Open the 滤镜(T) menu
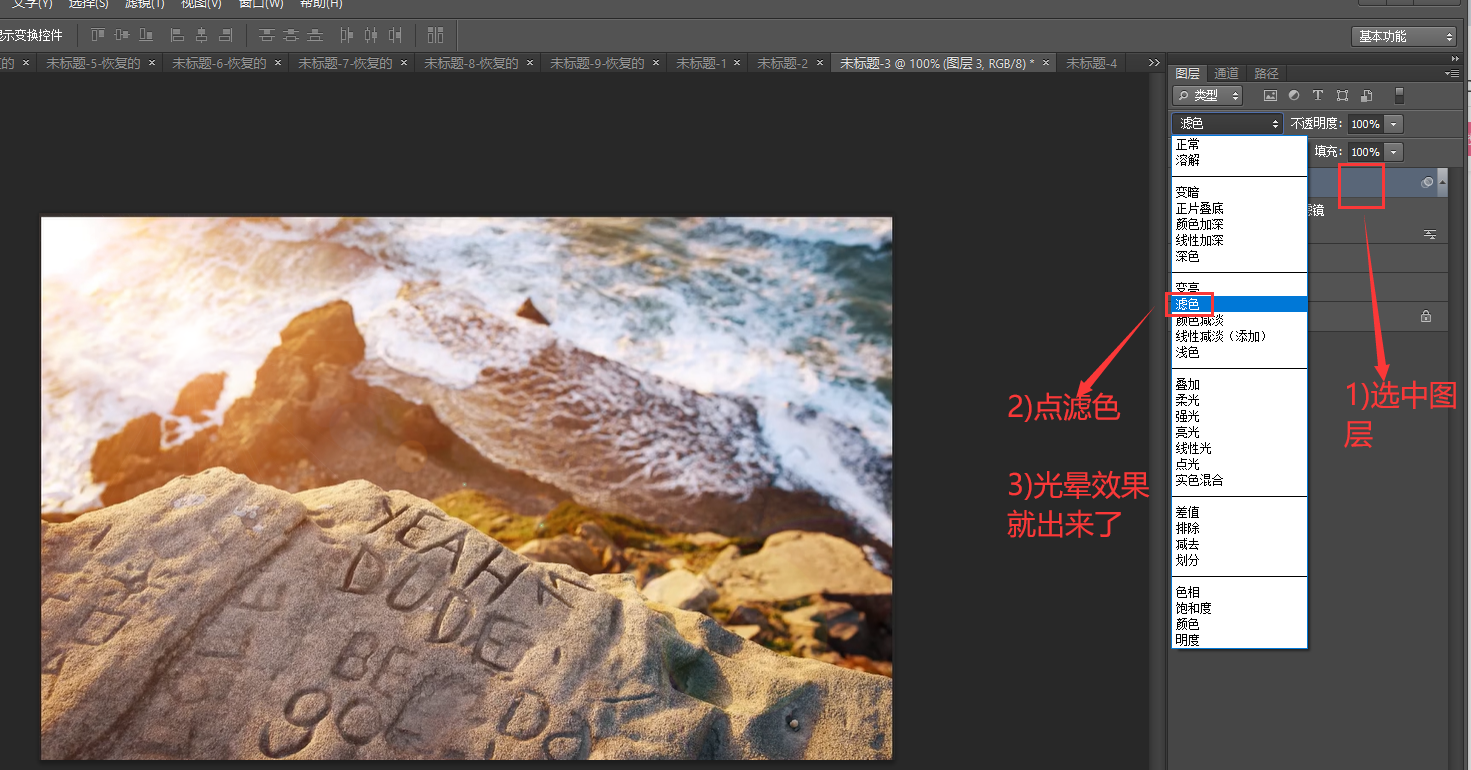 tap(144, 4)
